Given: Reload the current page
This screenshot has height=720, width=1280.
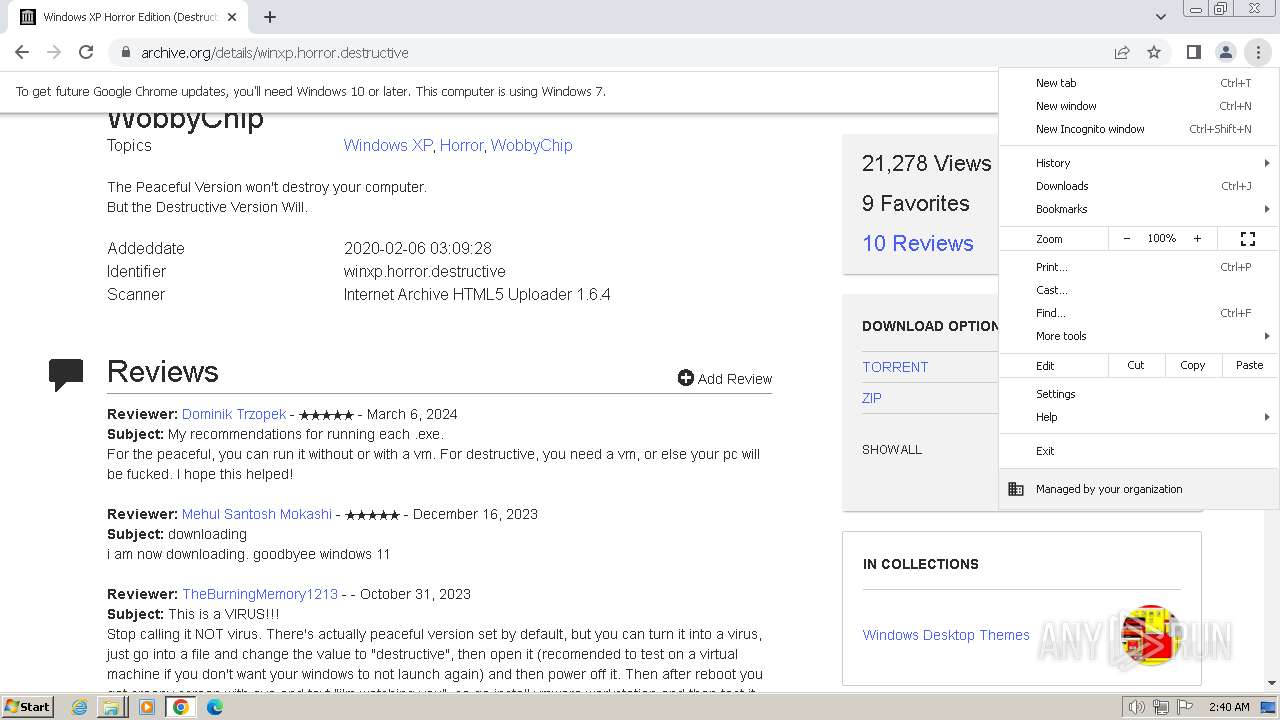Looking at the screenshot, I should (x=86, y=52).
